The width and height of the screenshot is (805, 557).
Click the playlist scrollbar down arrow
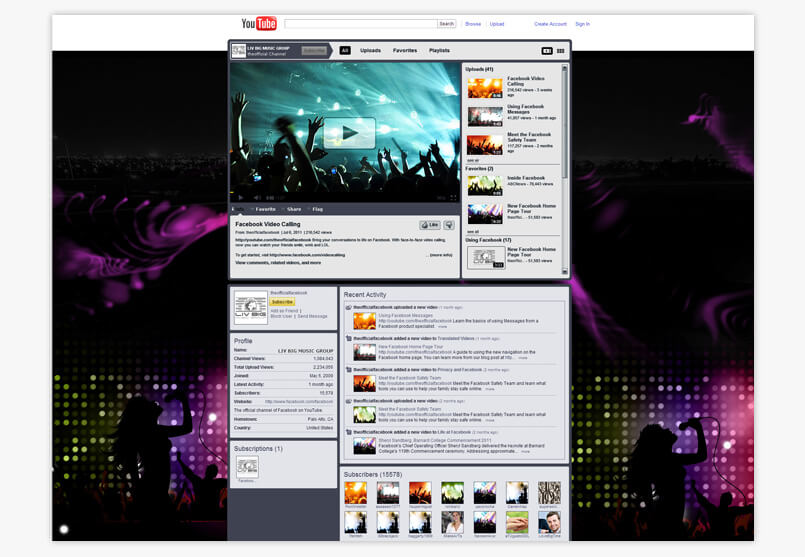[x=565, y=271]
